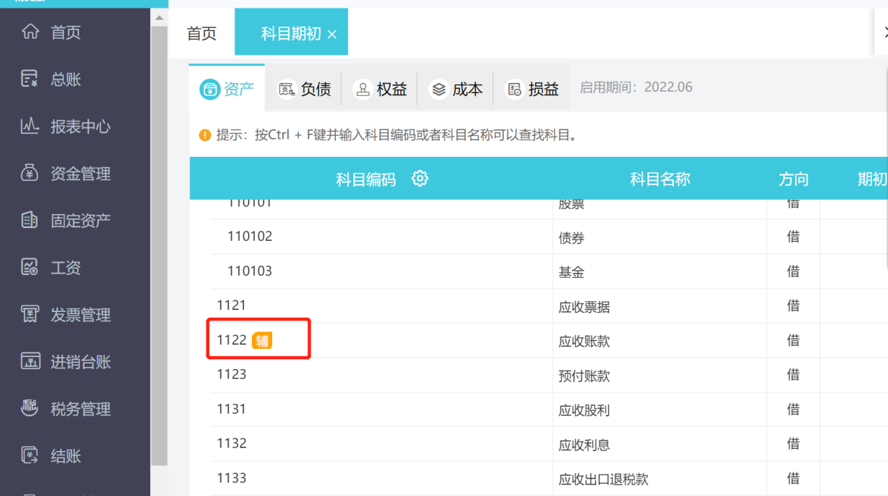
Task: Click the orange 辅 badge on 1122
Action: (x=262, y=341)
